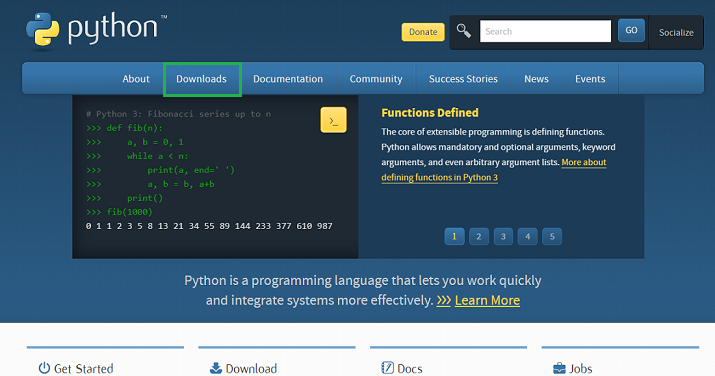715x376 pixels.
Task: Open the About menu
Action: click(136, 79)
